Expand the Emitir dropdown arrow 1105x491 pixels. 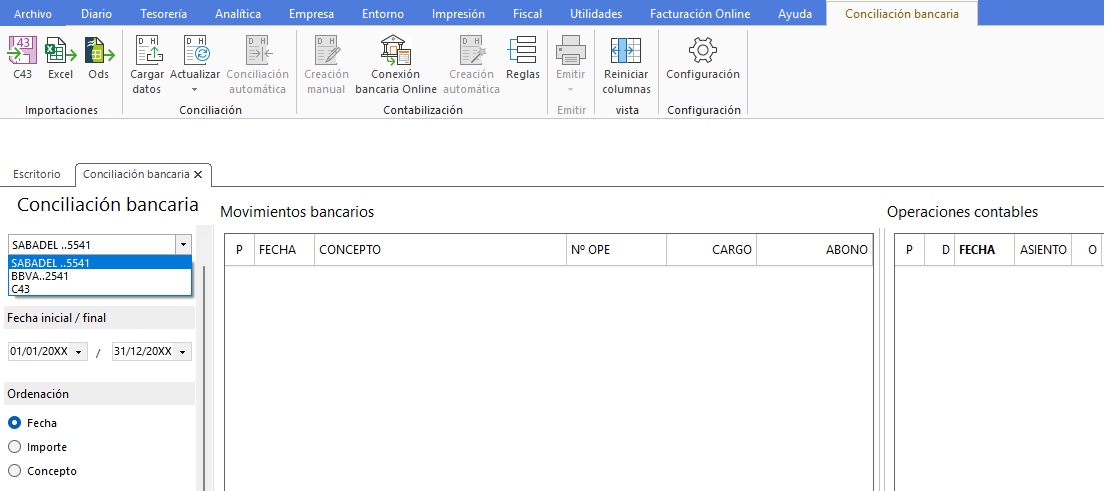click(x=571, y=89)
